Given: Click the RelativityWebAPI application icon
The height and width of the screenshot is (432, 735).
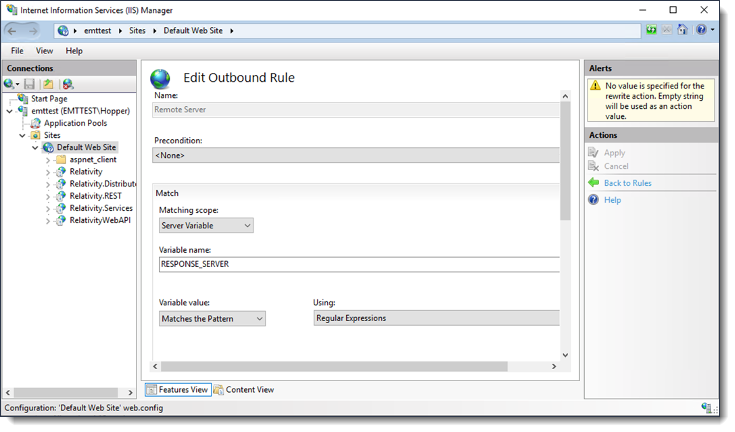Looking at the screenshot, I should (61, 221).
